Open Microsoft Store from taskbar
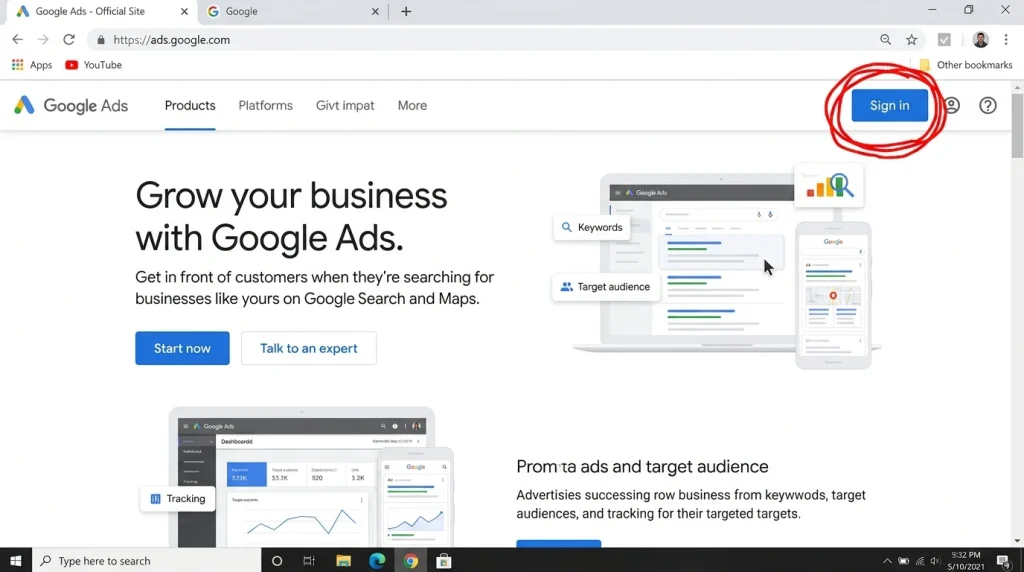 [443, 560]
